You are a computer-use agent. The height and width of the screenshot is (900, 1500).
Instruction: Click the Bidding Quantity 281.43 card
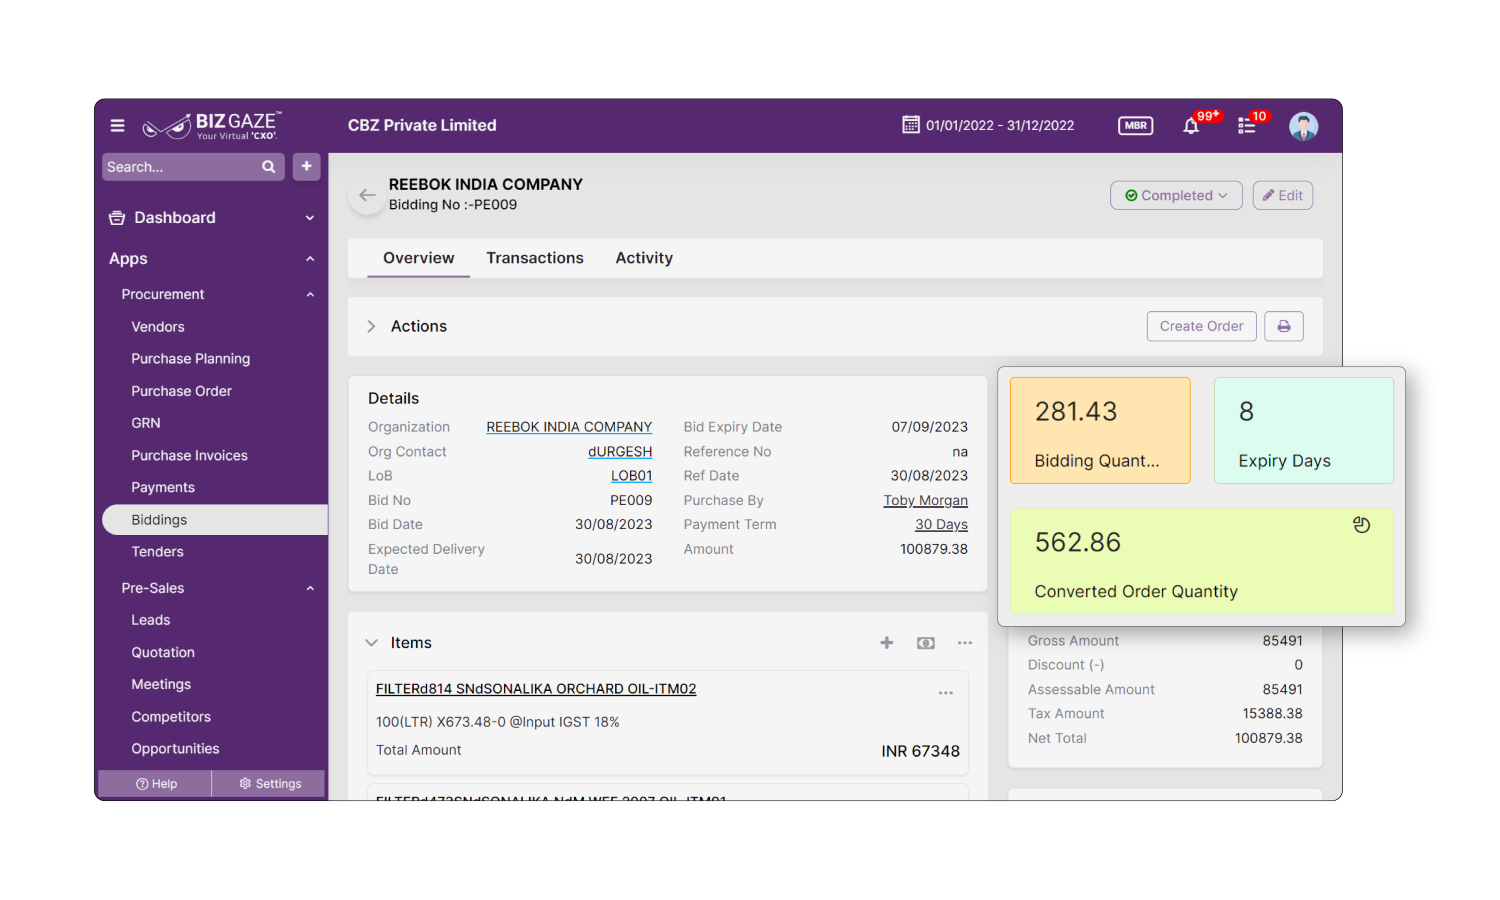pos(1100,431)
